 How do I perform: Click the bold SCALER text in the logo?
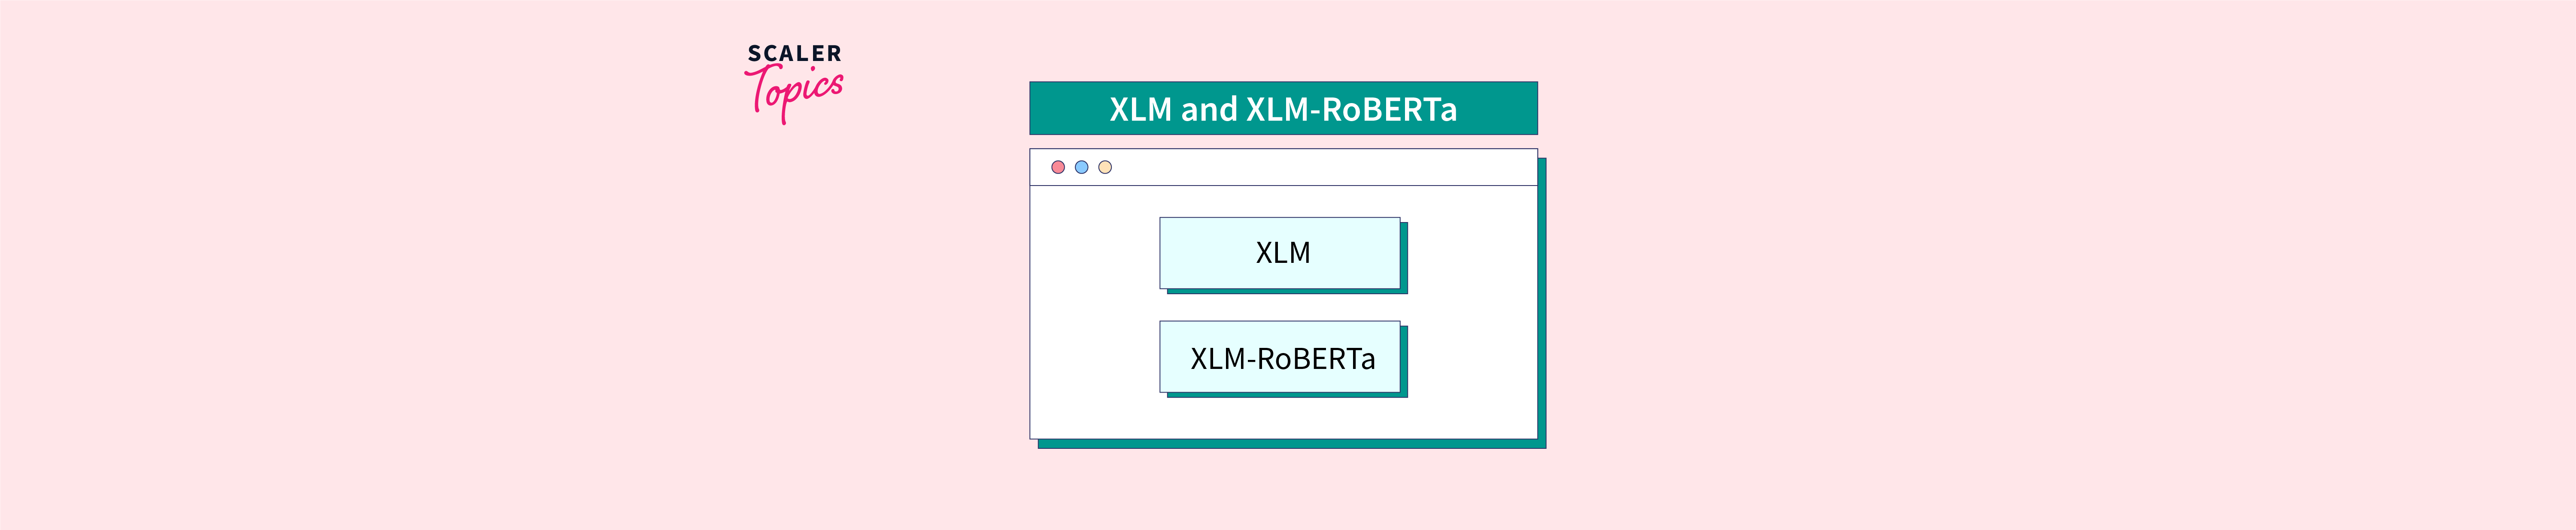point(794,53)
